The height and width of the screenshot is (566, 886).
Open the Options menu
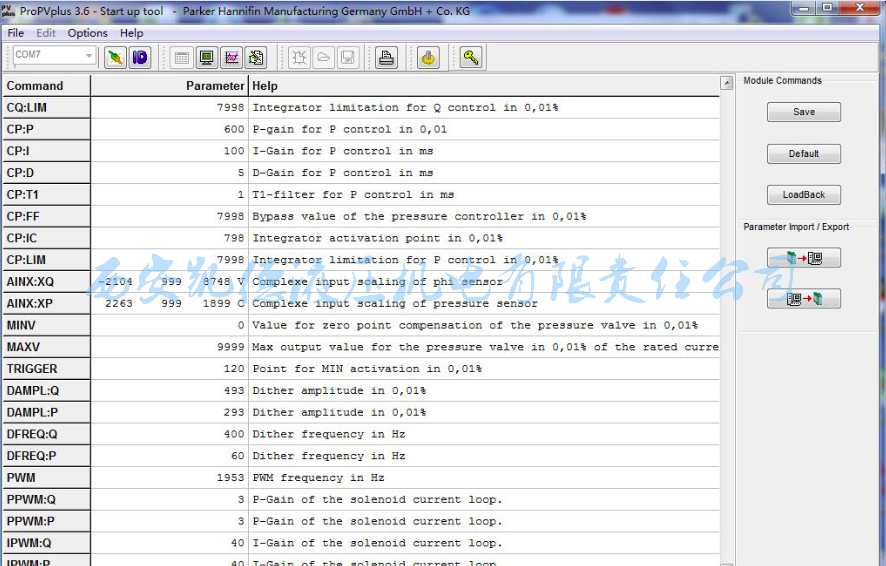click(87, 33)
